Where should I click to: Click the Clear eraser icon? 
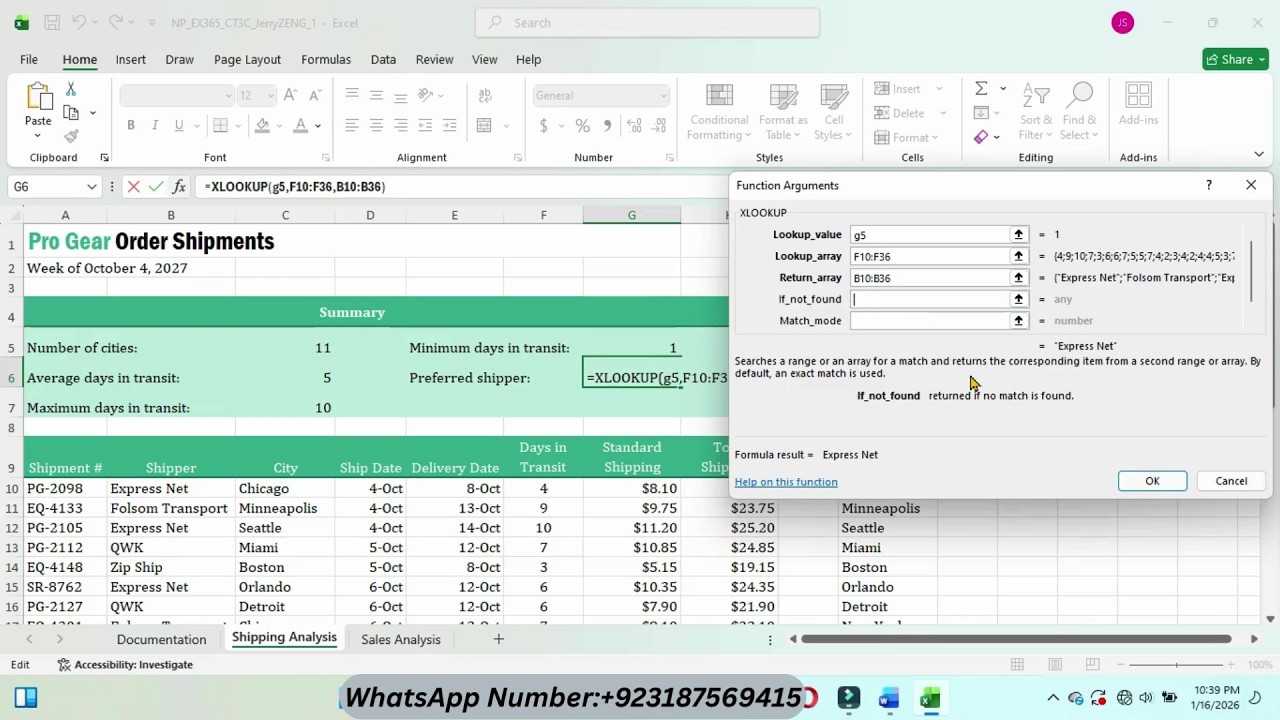(x=982, y=137)
